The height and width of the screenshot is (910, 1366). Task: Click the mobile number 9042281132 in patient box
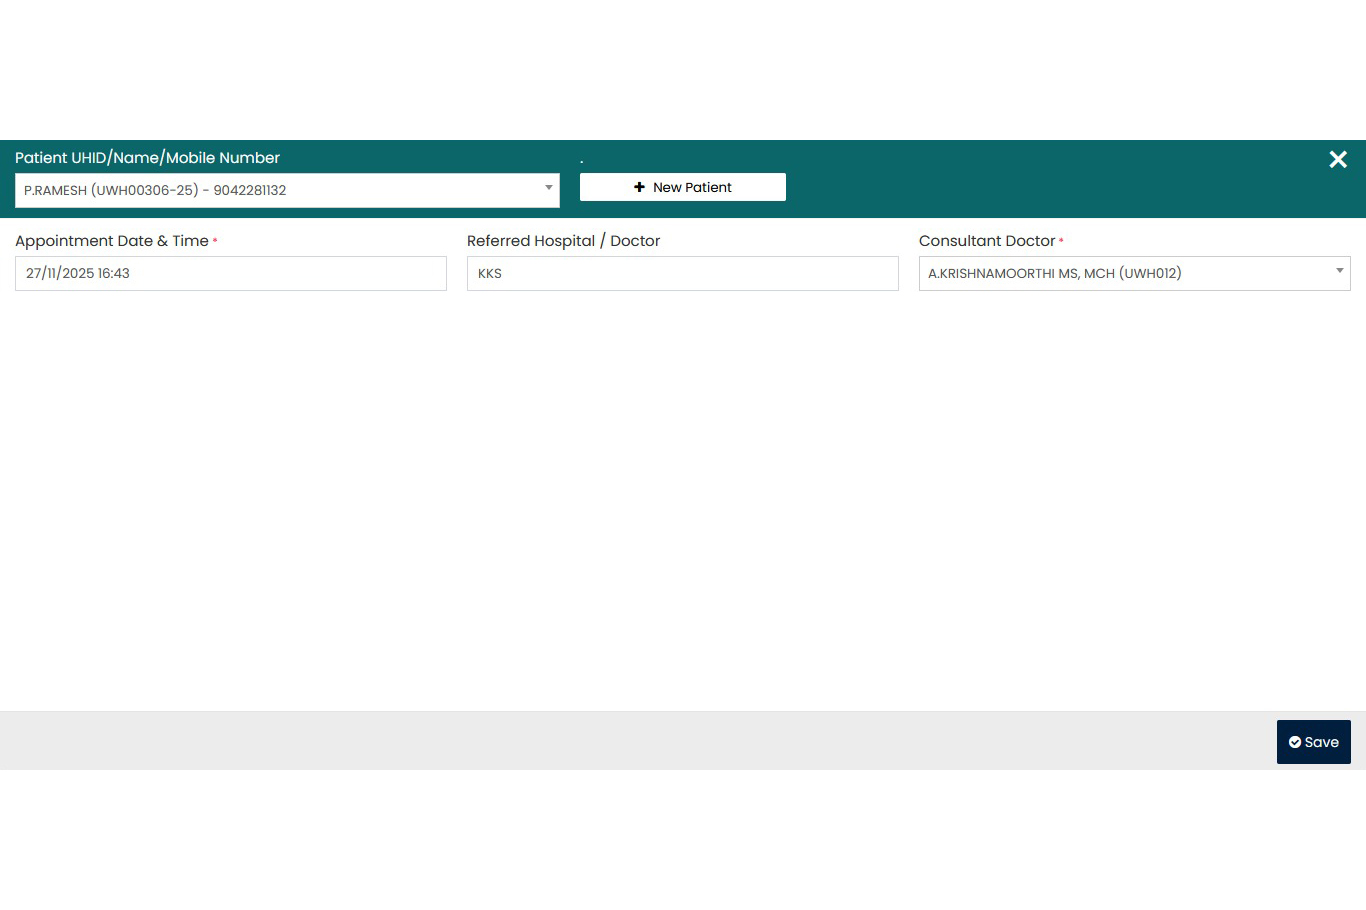click(250, 190)
